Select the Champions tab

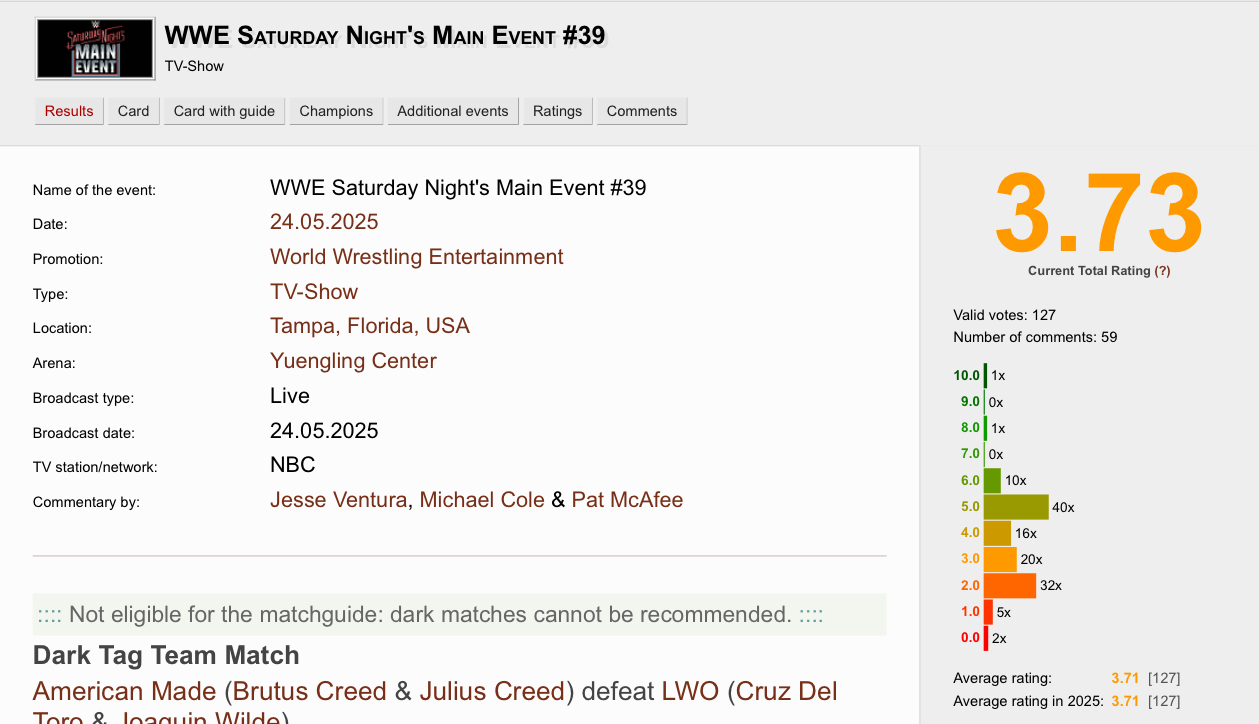pyautogui.click(x=336, y=111)
